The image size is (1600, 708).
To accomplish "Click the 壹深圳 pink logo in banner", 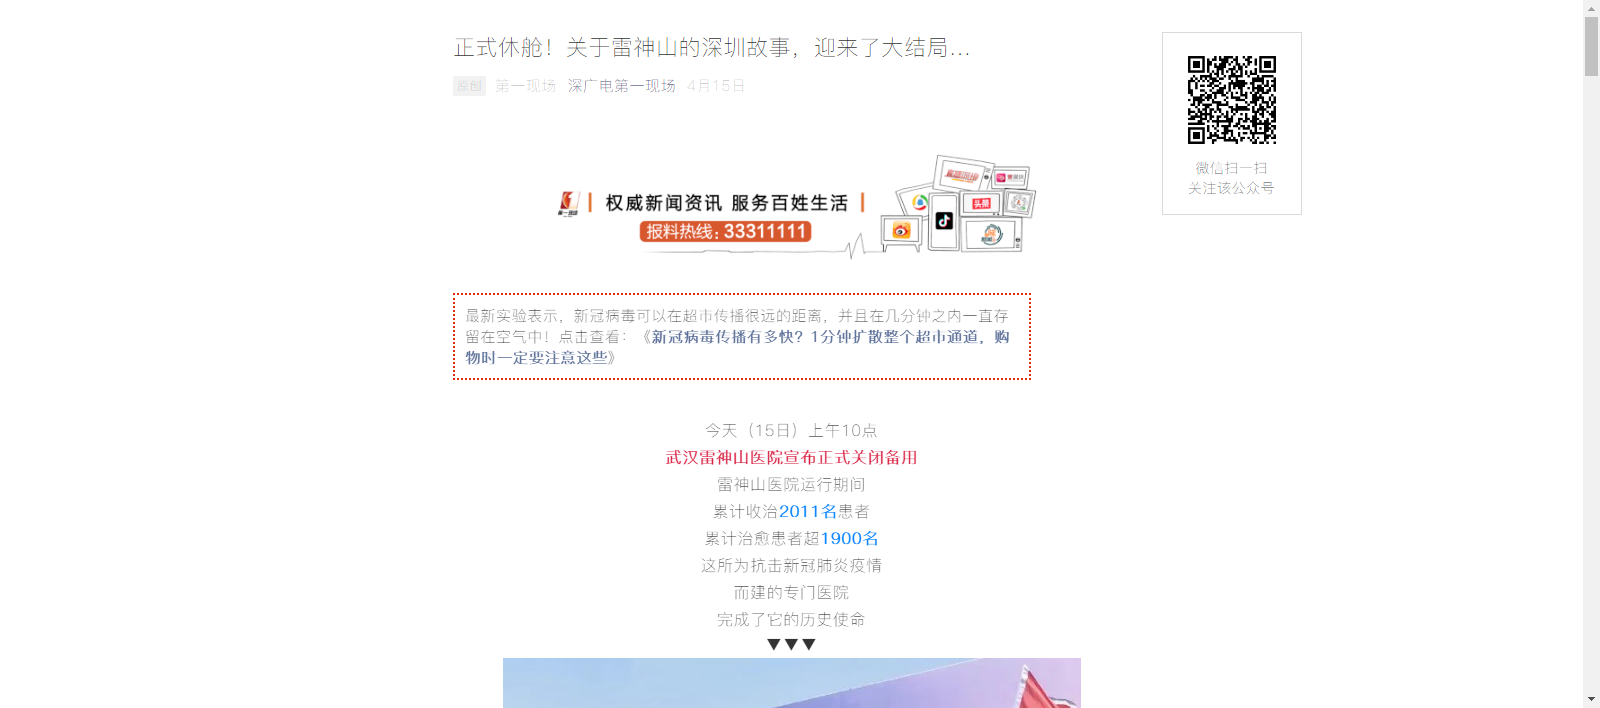I will [x=1009, y=178].
